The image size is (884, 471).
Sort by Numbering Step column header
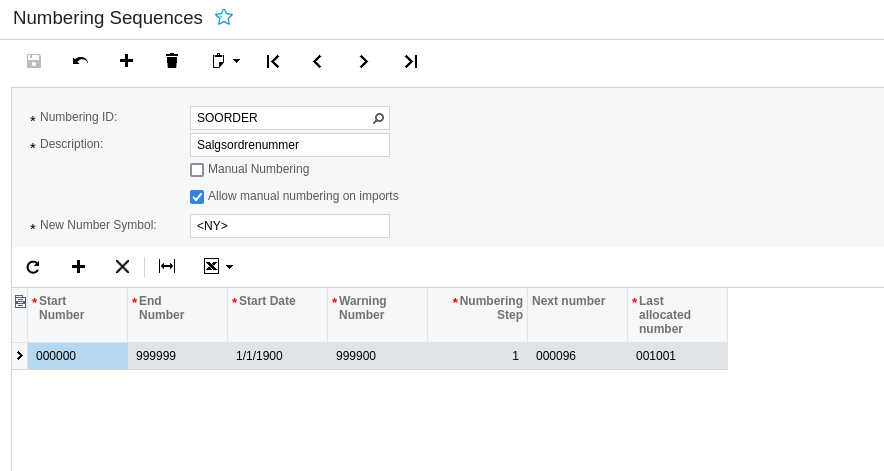point(478,315)
